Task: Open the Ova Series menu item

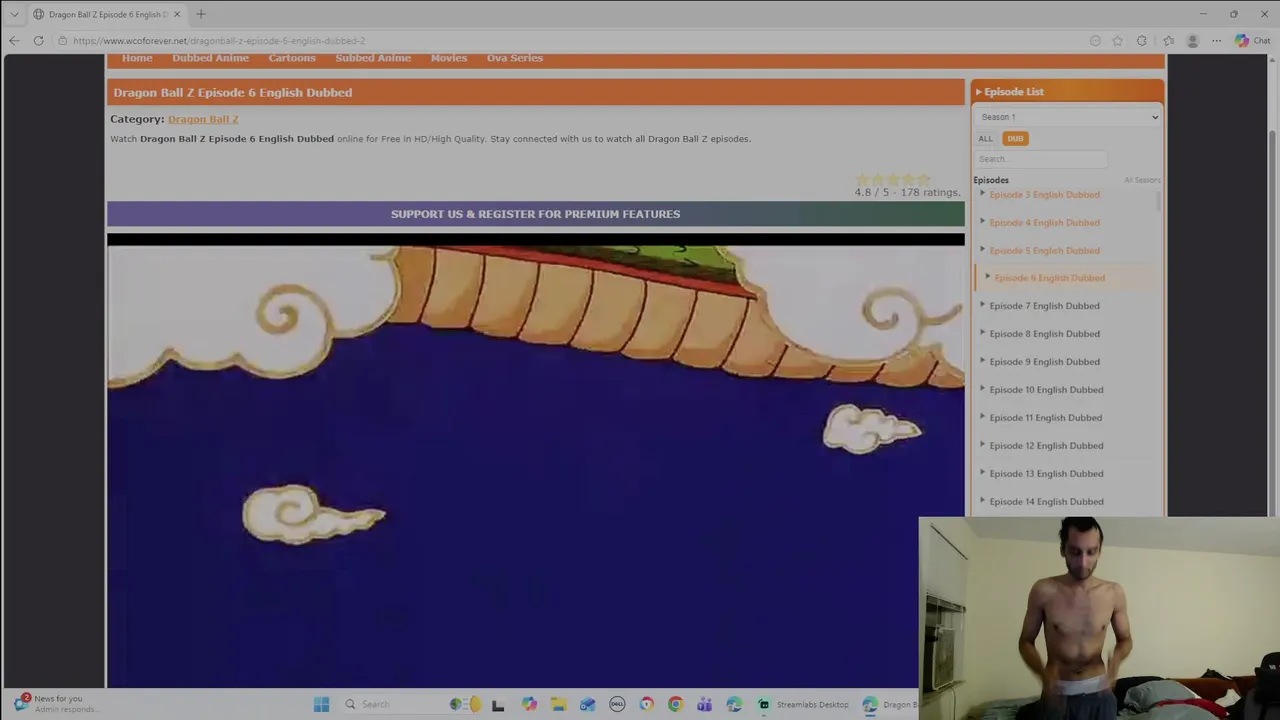Action: tap(515, 58)
